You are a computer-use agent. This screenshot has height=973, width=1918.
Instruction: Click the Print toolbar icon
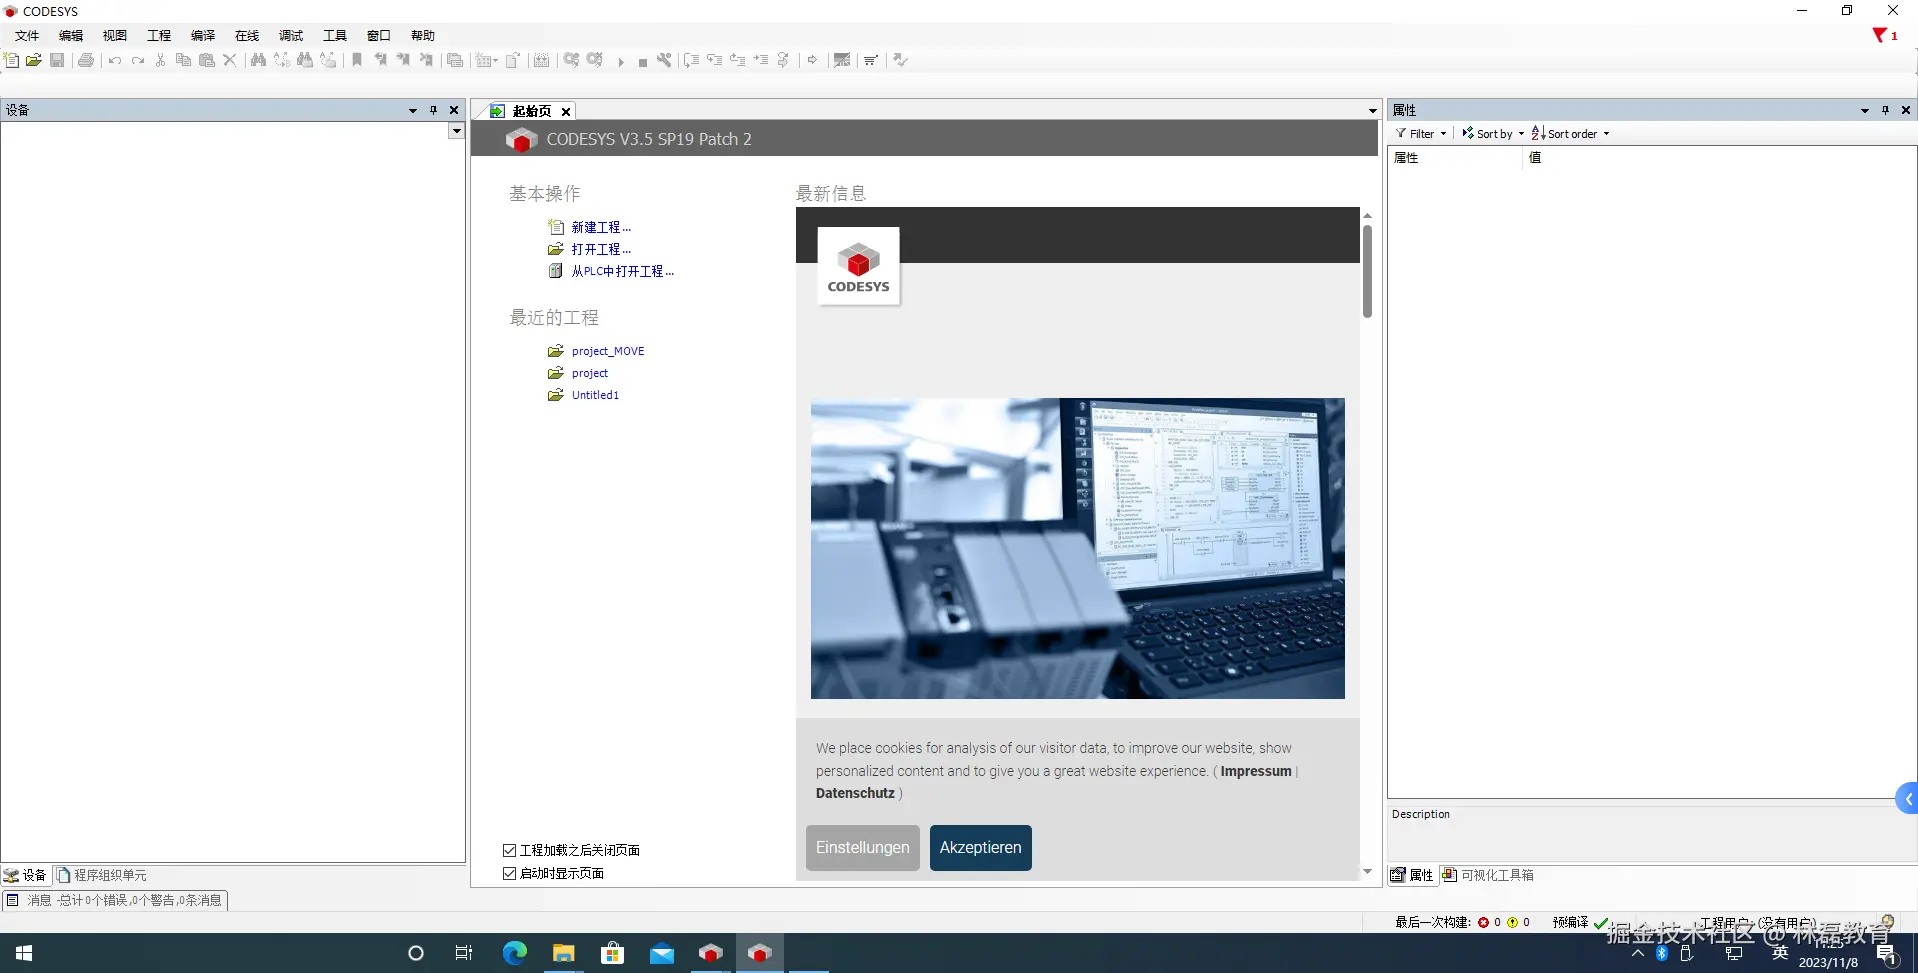(86, 60)
